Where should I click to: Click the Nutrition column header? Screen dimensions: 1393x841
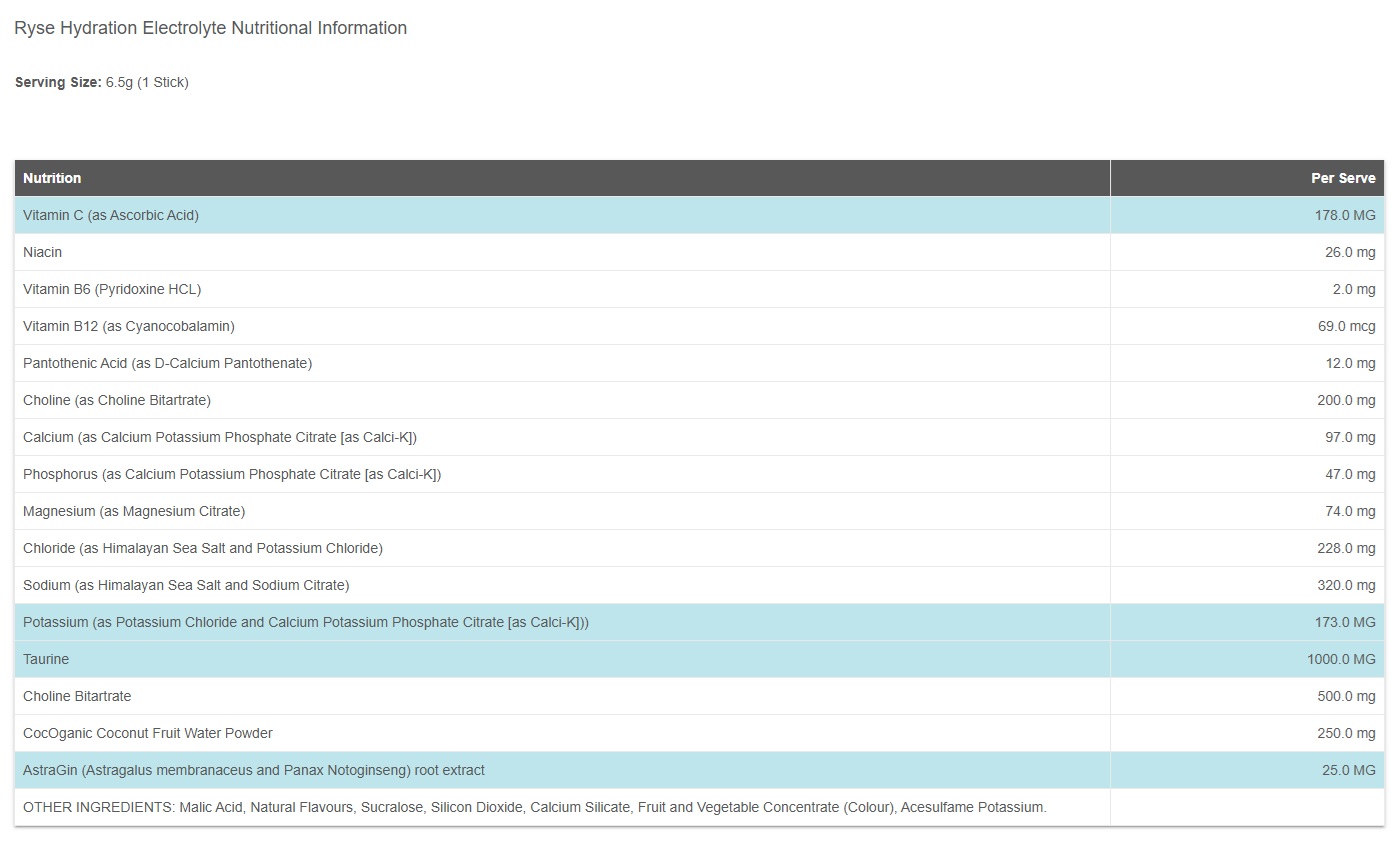[x=52, y=178]
